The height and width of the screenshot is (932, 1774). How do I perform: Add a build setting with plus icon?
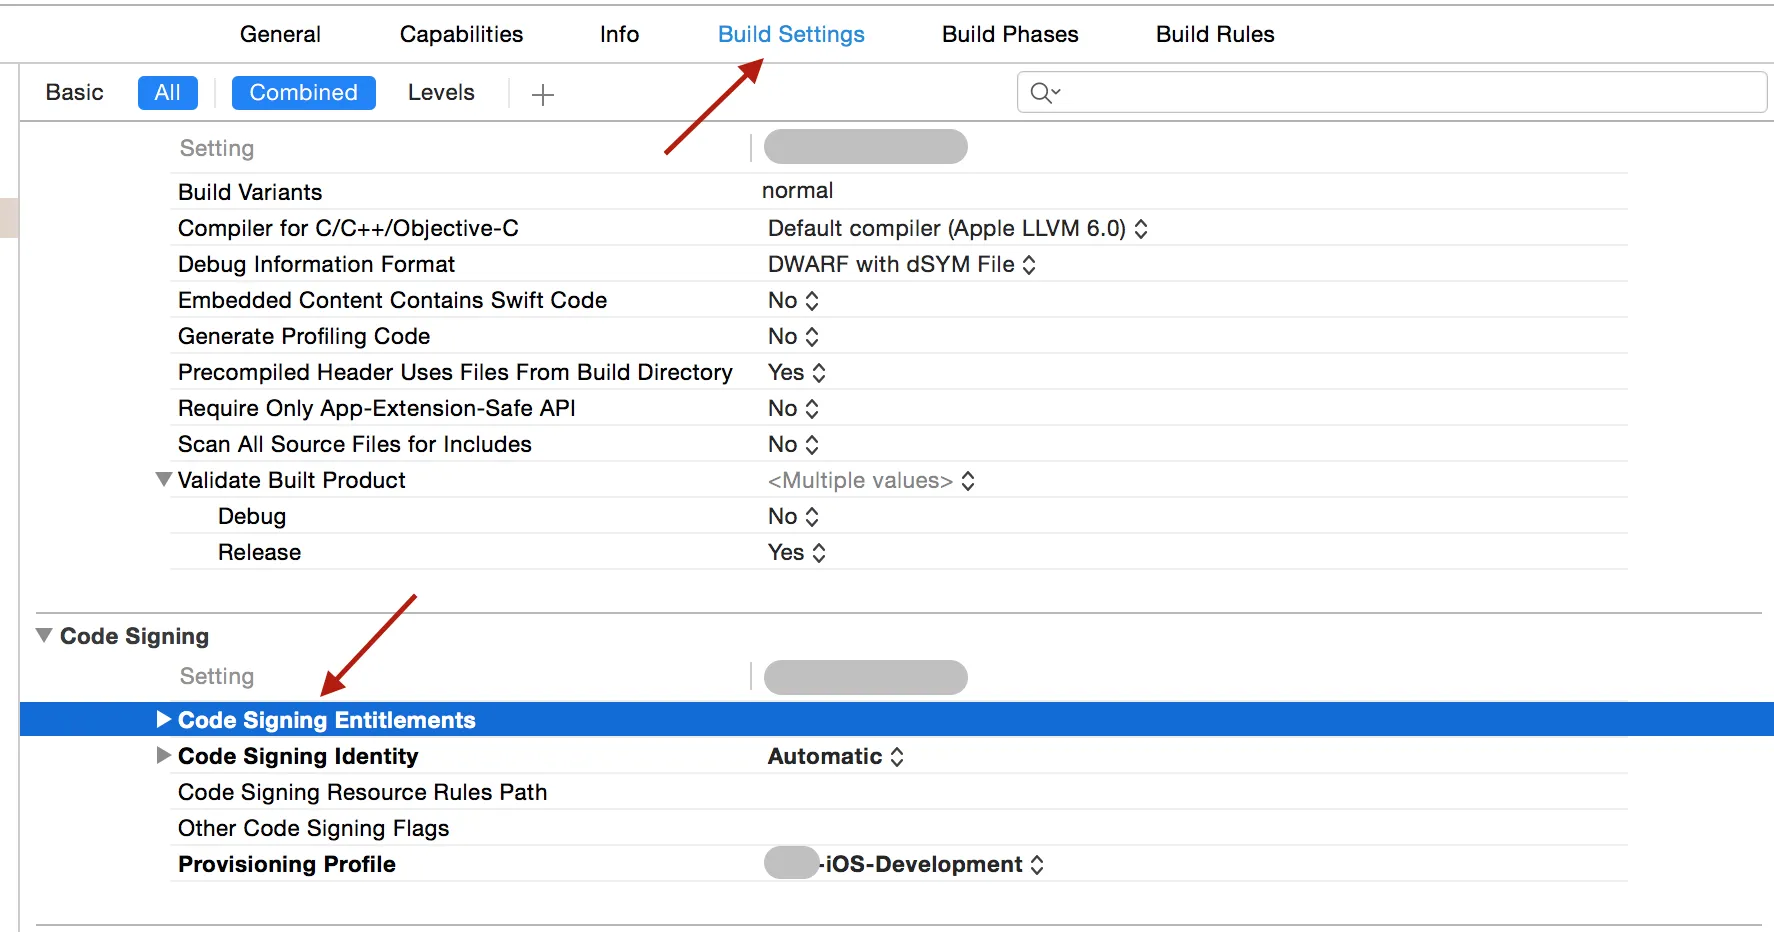(543, 94)
